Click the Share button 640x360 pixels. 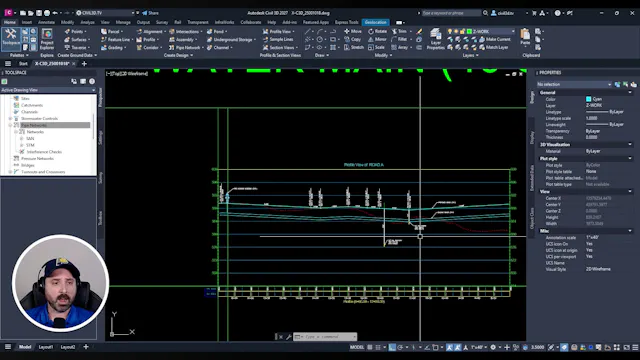pos(150,13)
